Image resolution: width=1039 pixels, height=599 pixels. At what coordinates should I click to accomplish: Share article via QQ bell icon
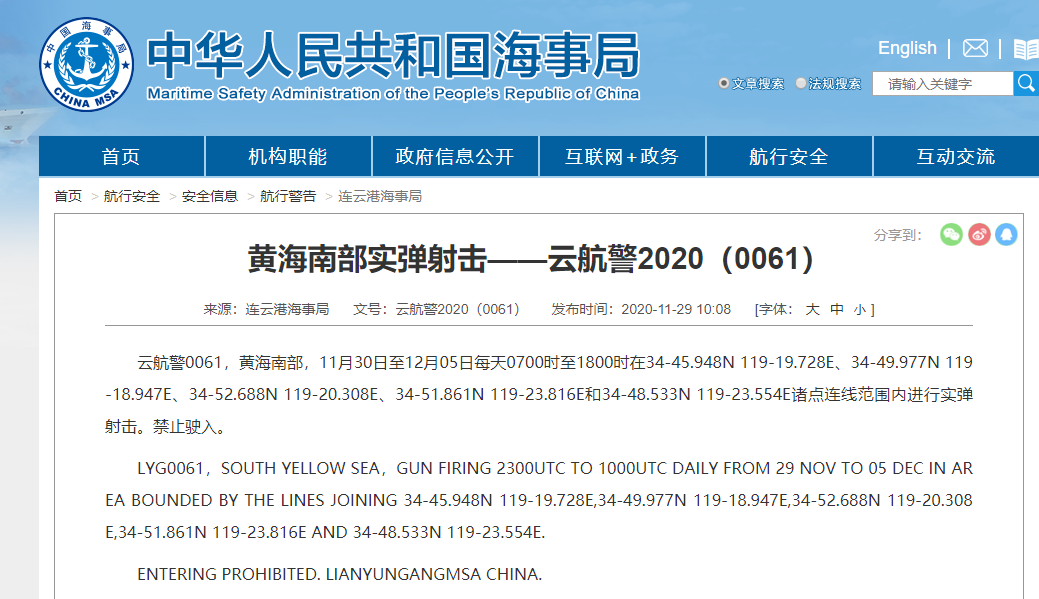pyautogui.click(x=1006, y=235)
